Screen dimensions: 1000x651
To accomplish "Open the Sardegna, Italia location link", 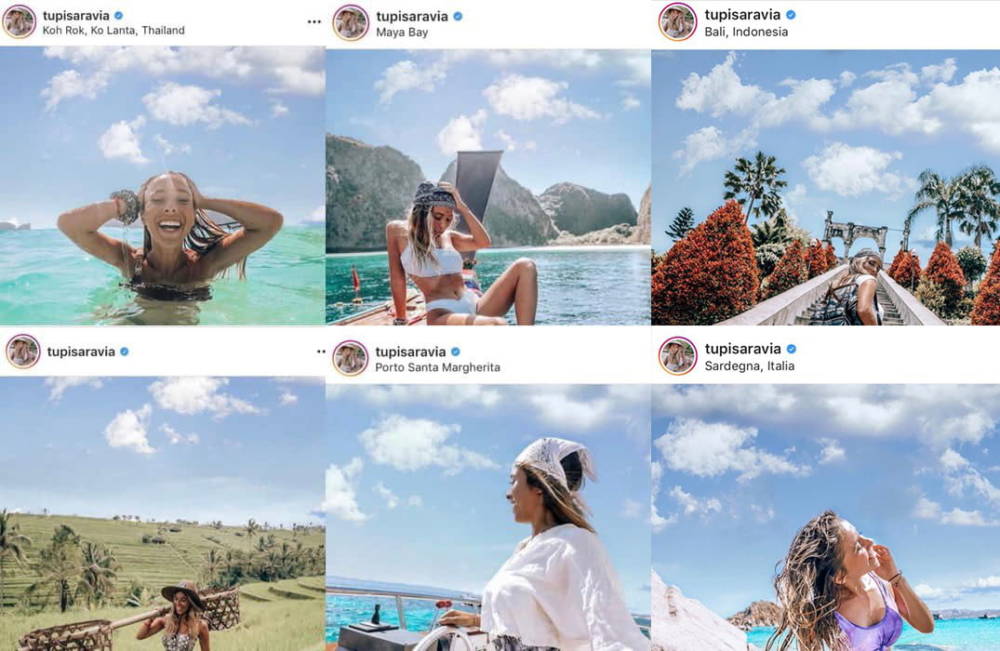I will [x=749, y=365].
